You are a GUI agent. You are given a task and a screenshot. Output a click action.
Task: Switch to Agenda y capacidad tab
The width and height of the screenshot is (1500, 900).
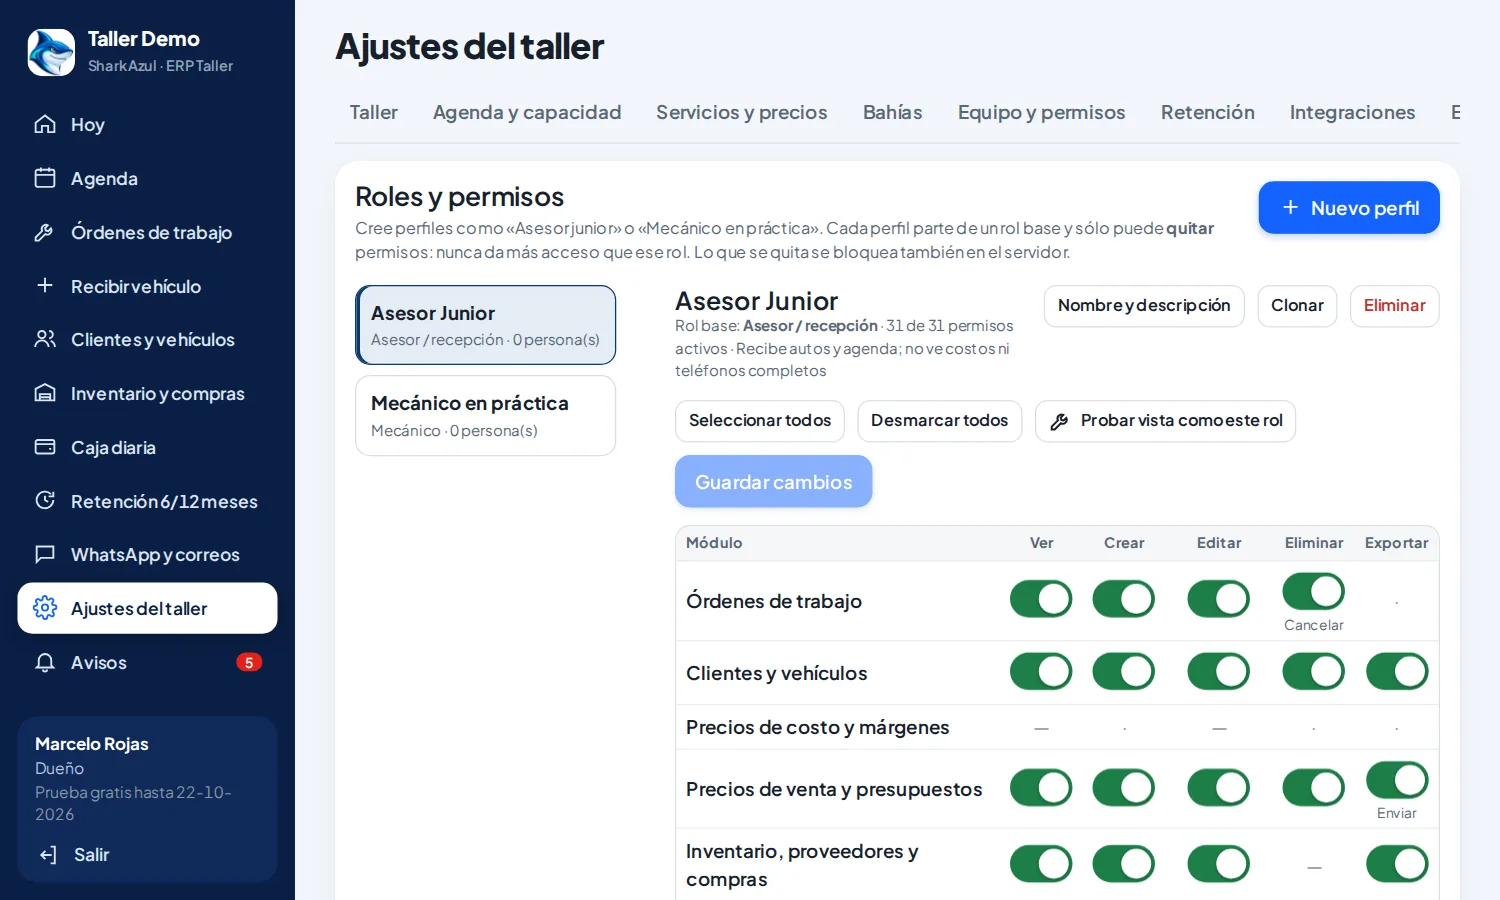(x=527, y=112)
